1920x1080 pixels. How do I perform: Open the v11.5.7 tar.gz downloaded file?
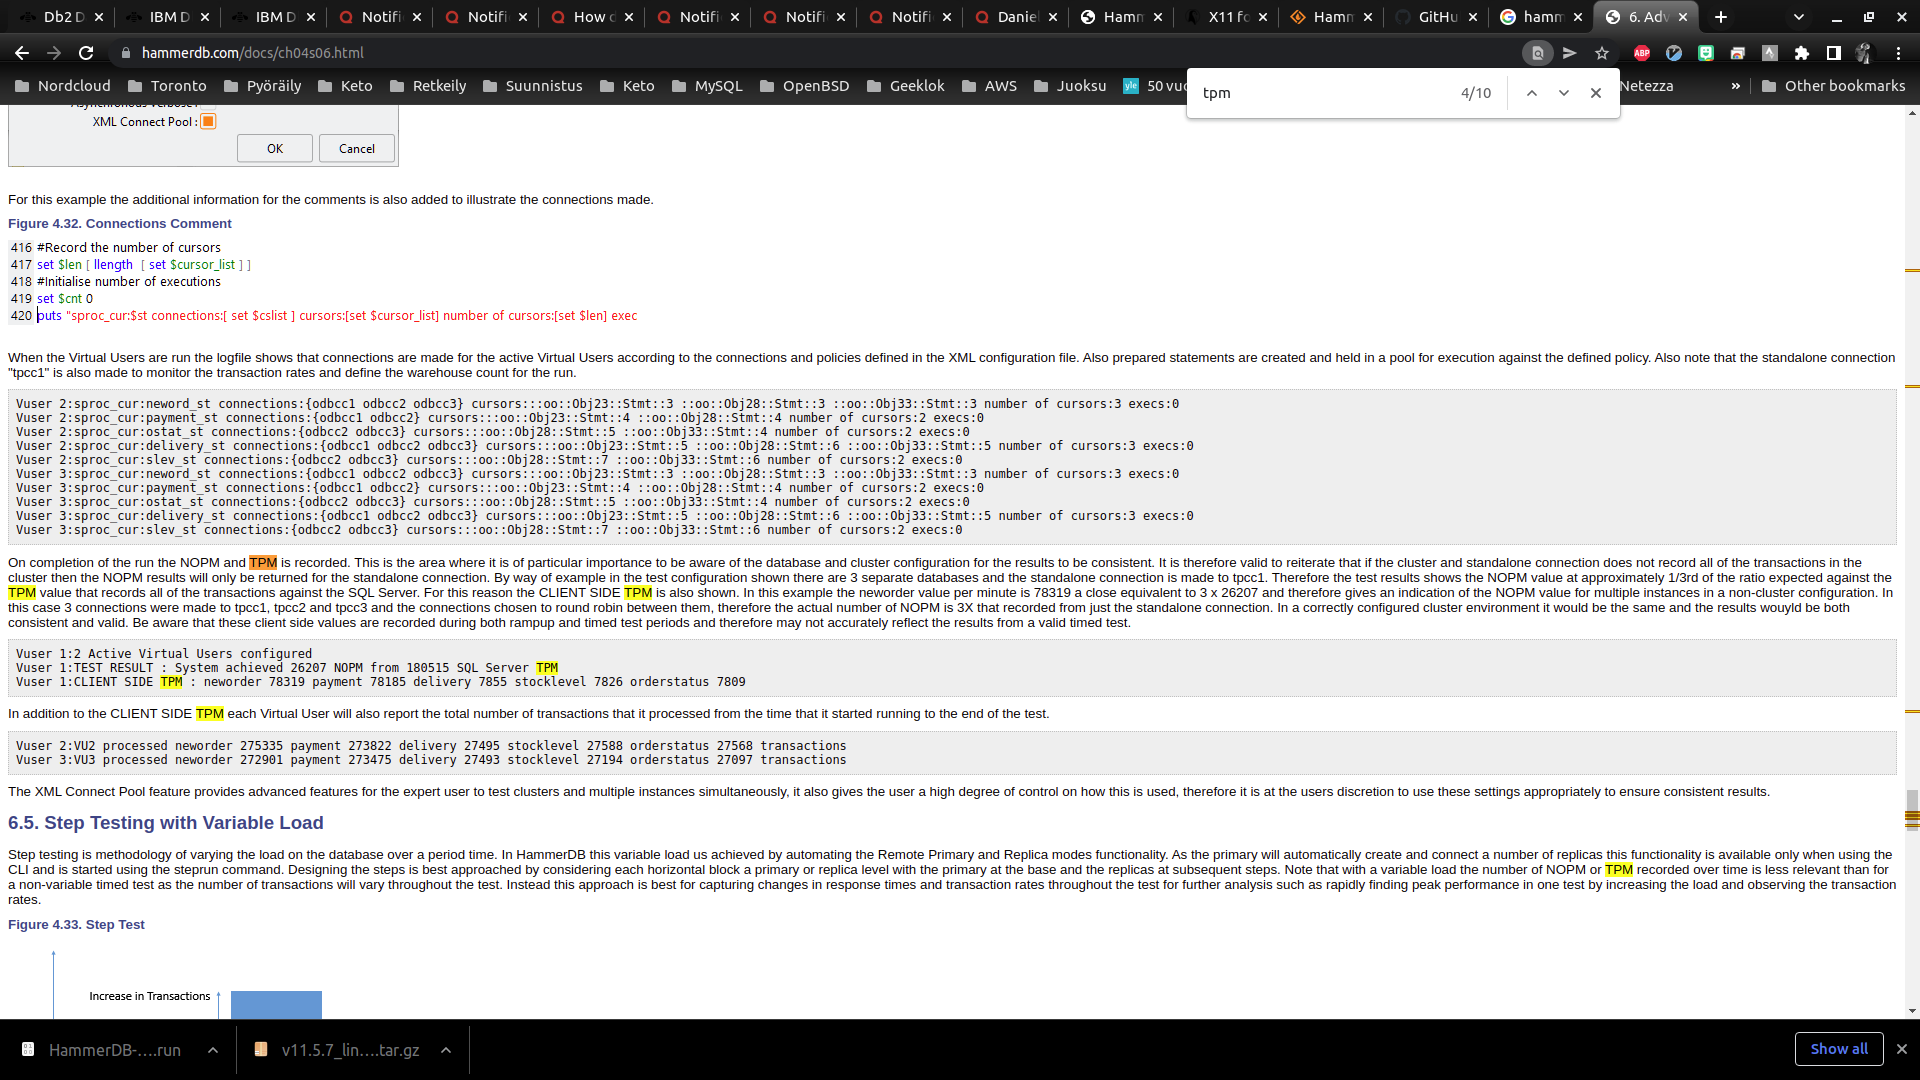[x=338, y=1050]
